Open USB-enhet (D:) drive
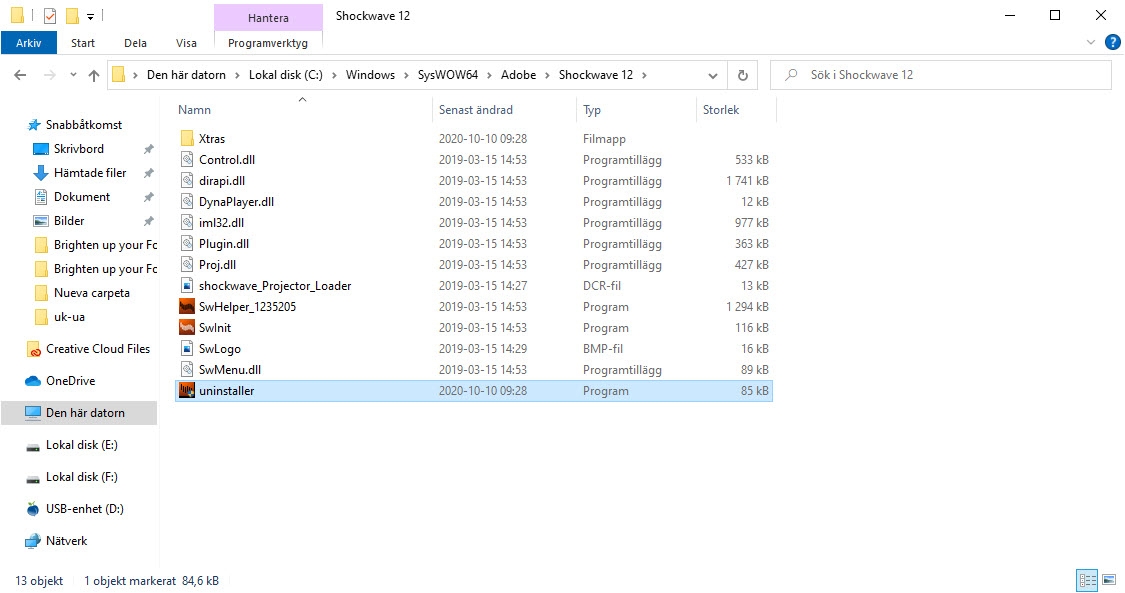This screenshot has width=1125, height=593. click(75, 509)
